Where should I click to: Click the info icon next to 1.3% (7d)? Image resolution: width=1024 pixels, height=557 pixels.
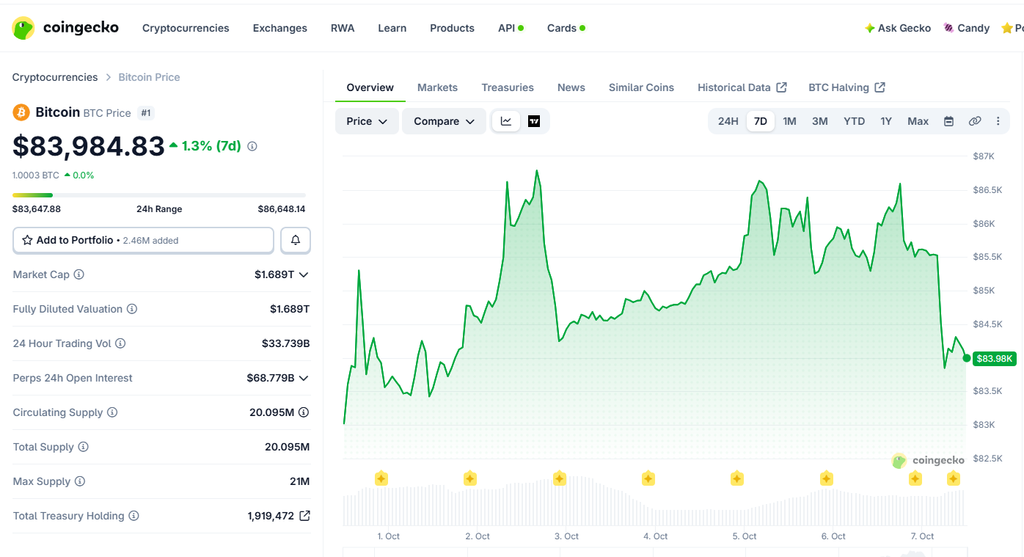point(252,146)
